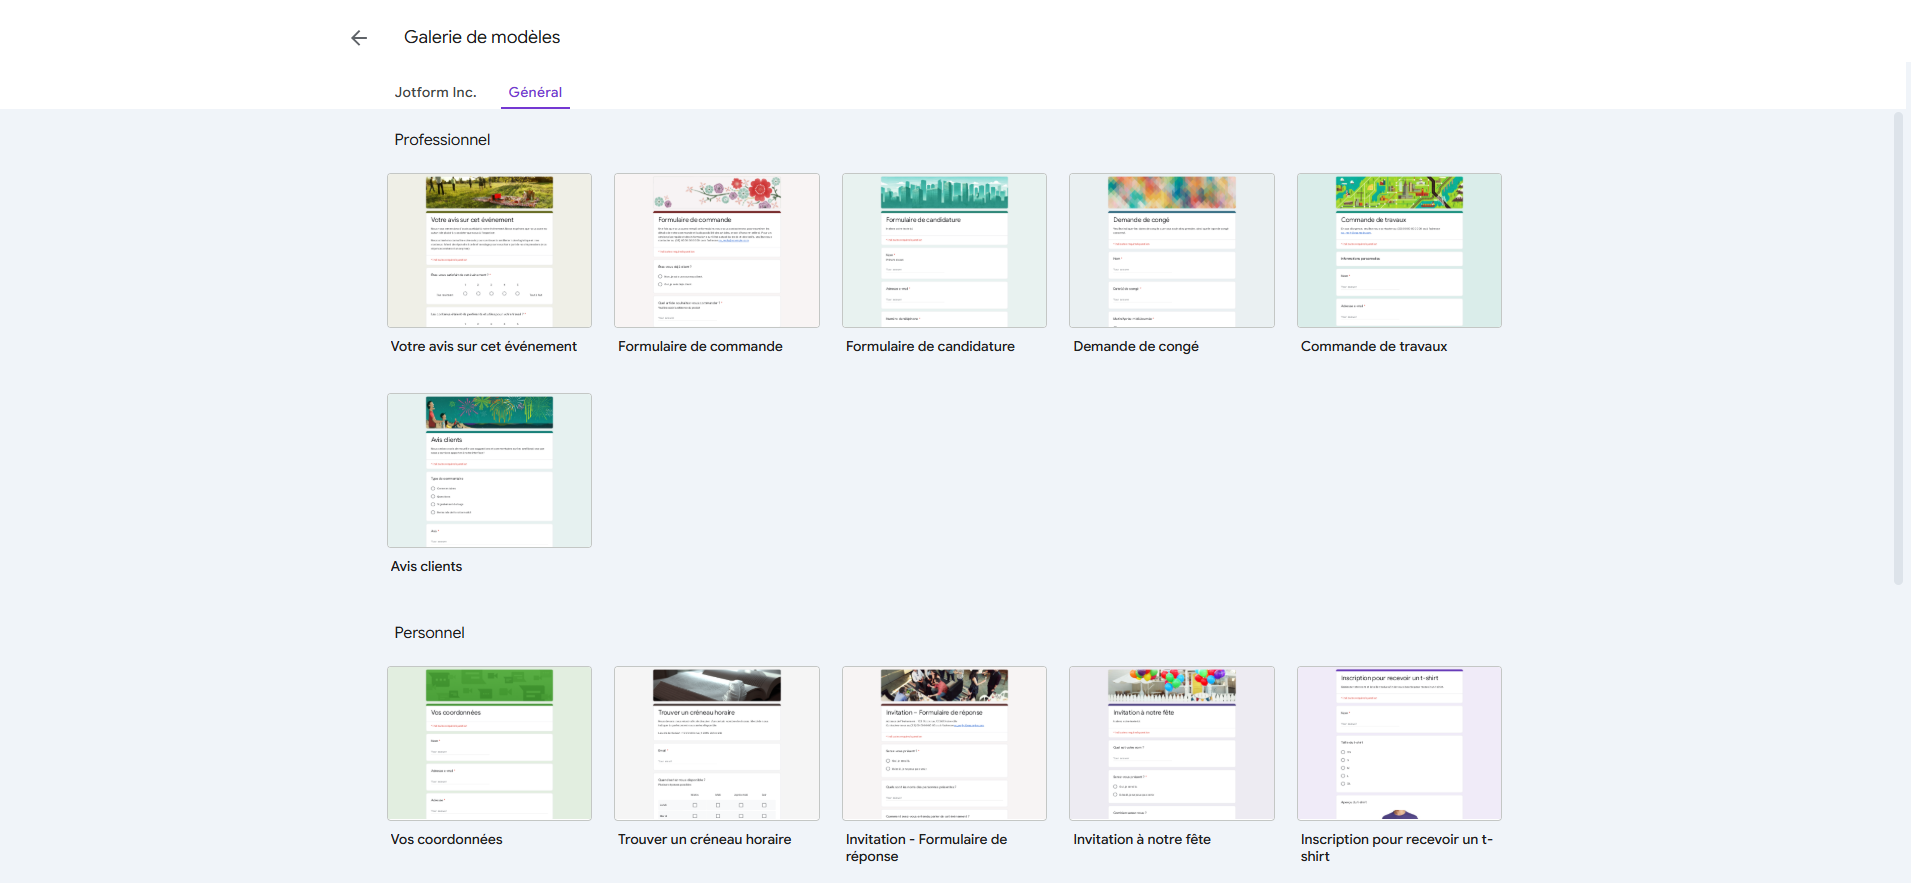Switch to the Jotform Inc. tab
Viewport: 1911px width, 883px height.
(435, 92)
